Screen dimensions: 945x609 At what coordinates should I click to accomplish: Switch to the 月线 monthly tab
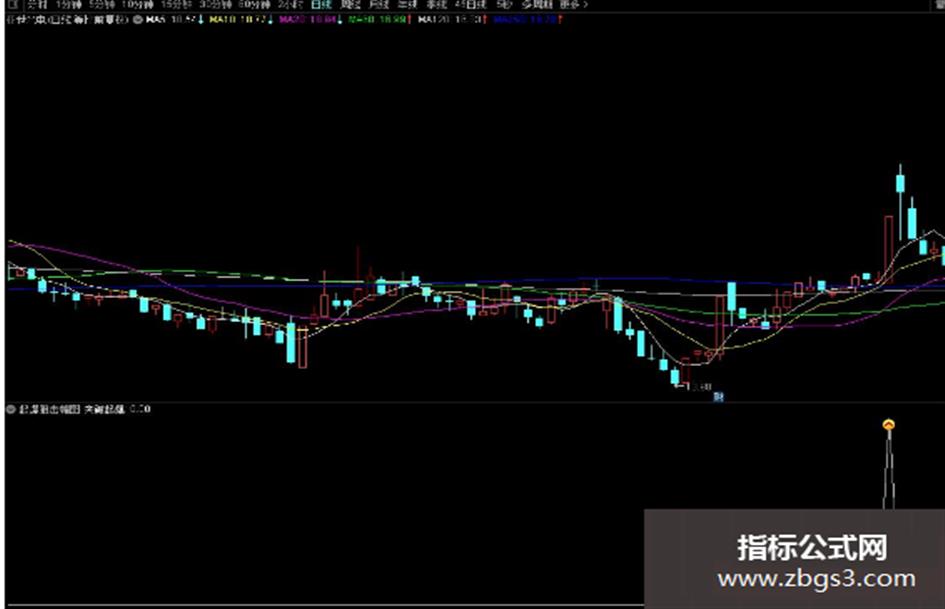[378, 4]
